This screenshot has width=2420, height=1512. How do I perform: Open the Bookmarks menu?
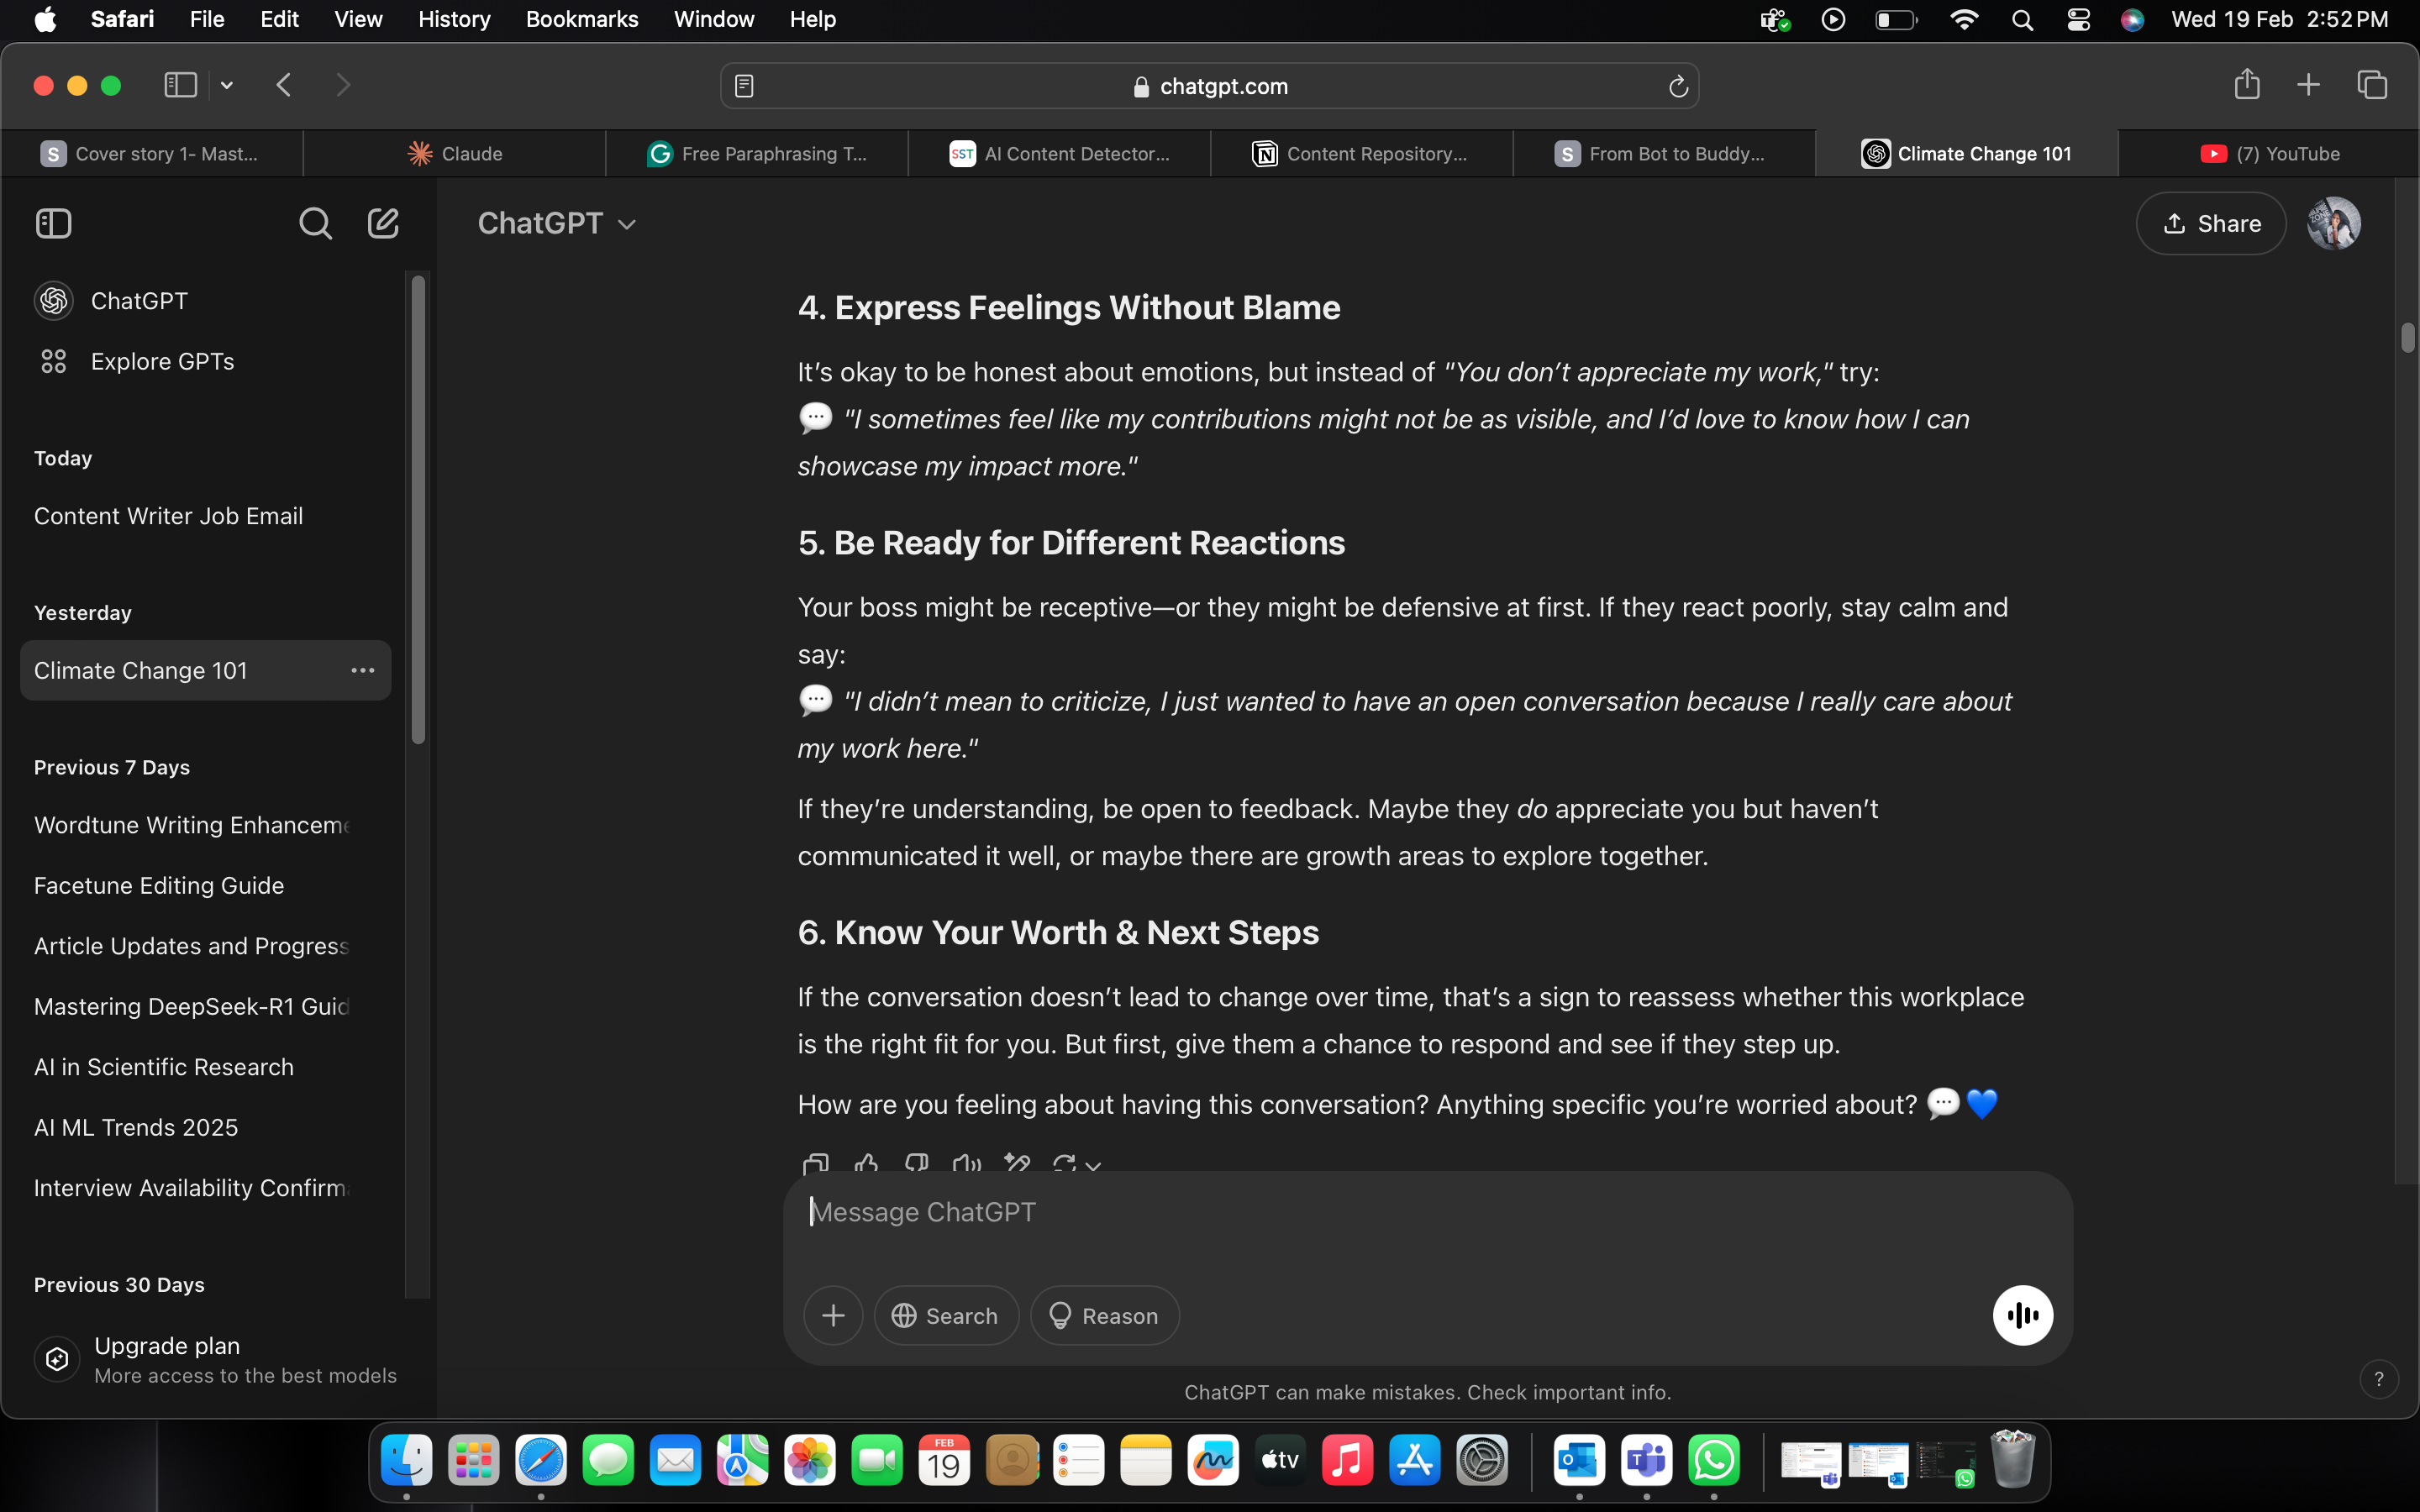pos(582,19)
